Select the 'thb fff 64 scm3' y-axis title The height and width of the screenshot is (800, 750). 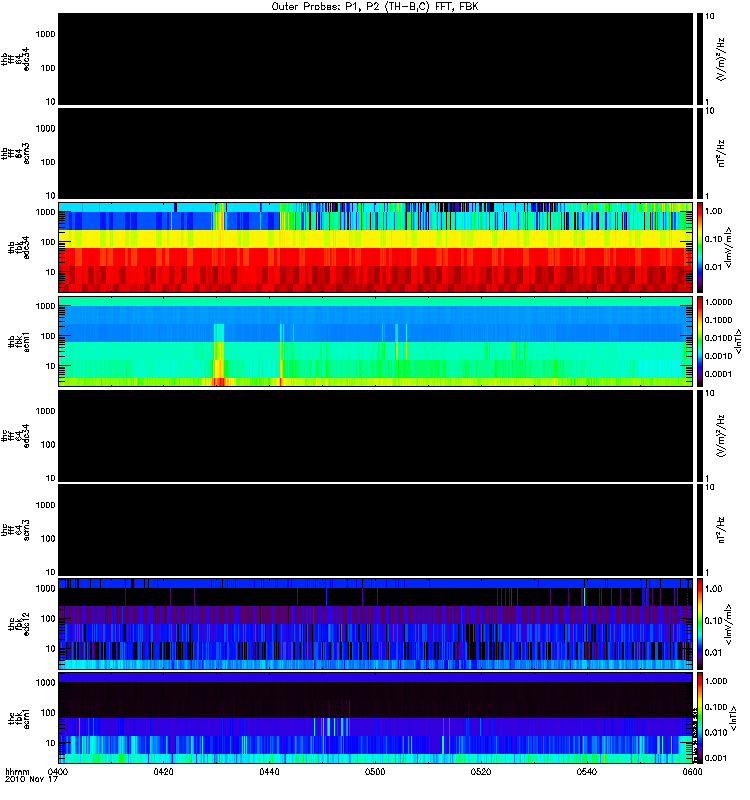[15, 153]
